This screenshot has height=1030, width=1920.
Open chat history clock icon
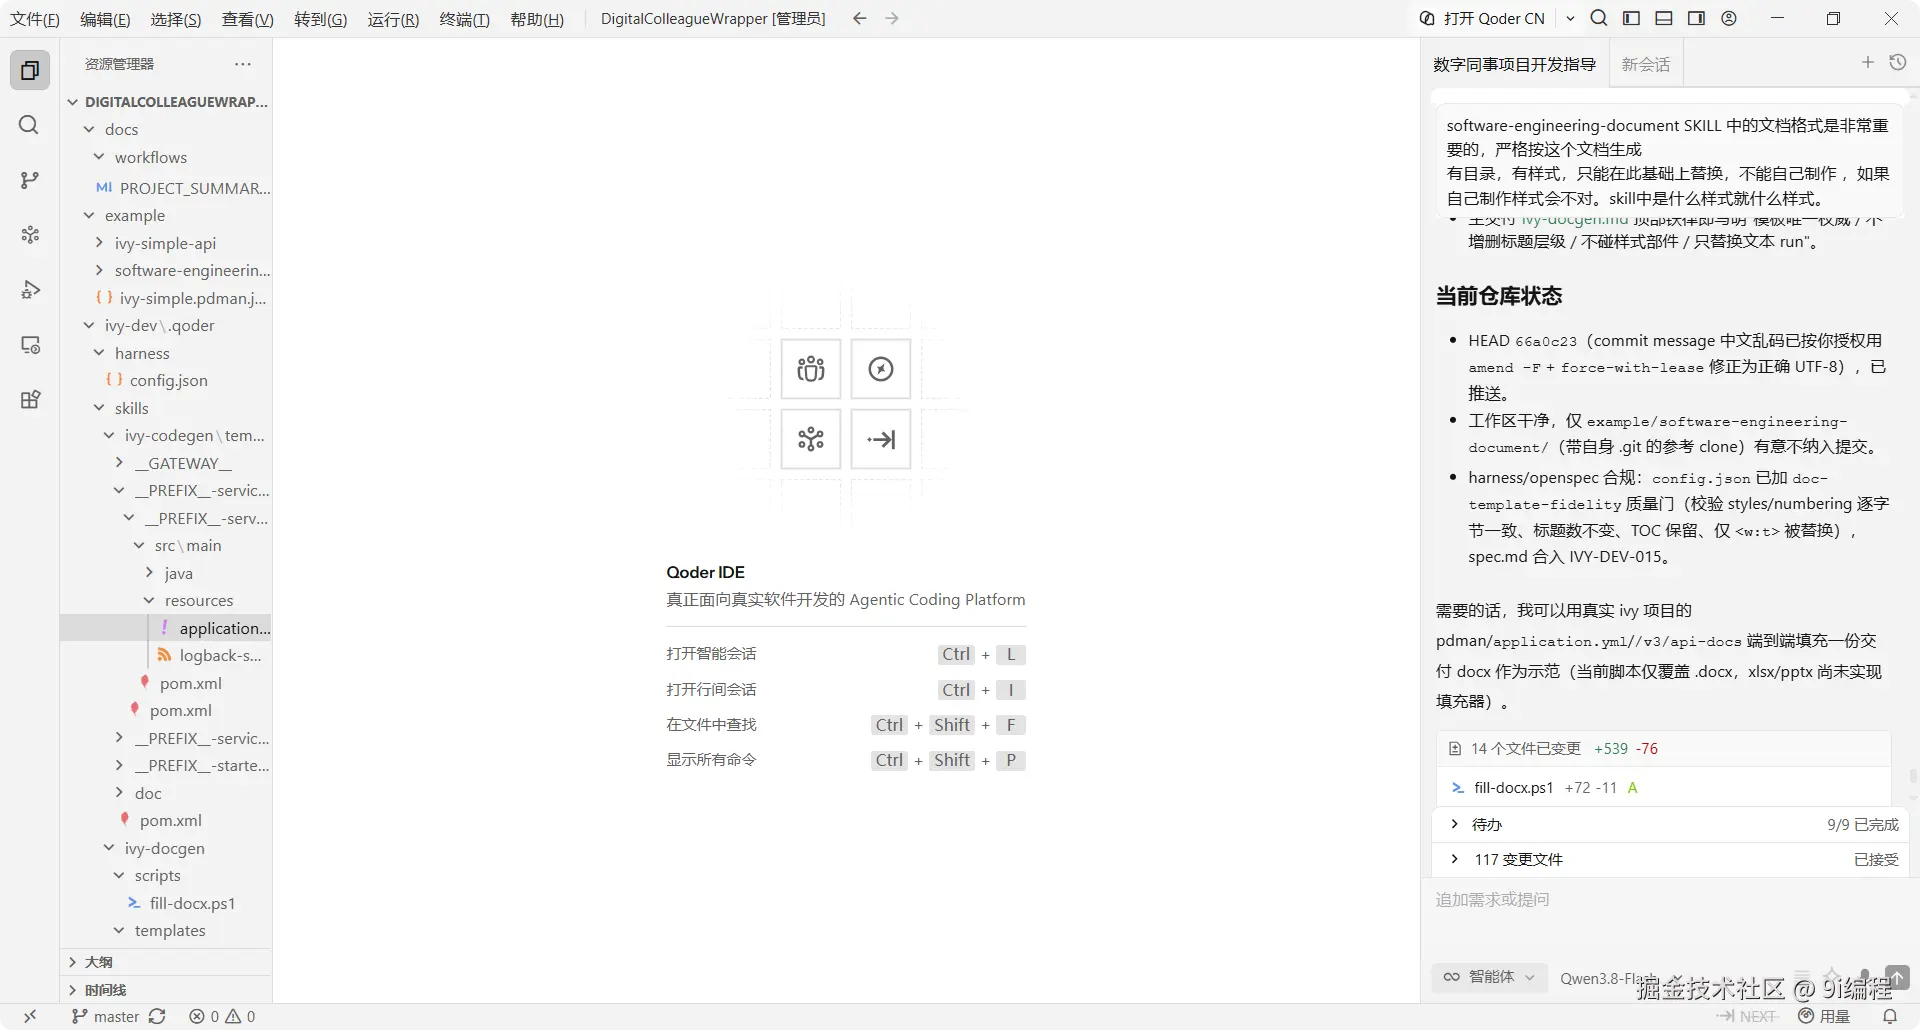click(1898, 62)
